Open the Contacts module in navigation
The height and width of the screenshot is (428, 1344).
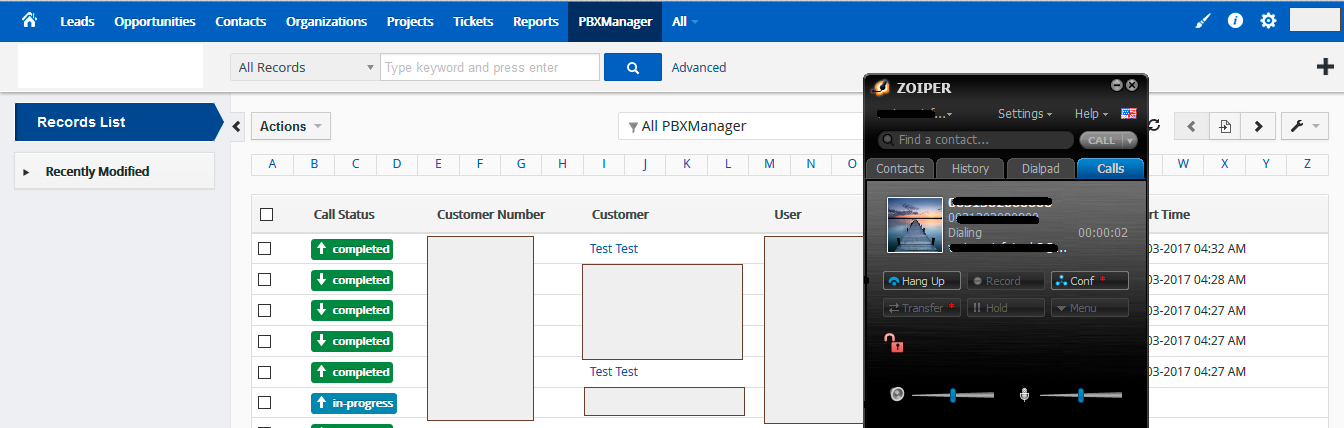241,21
